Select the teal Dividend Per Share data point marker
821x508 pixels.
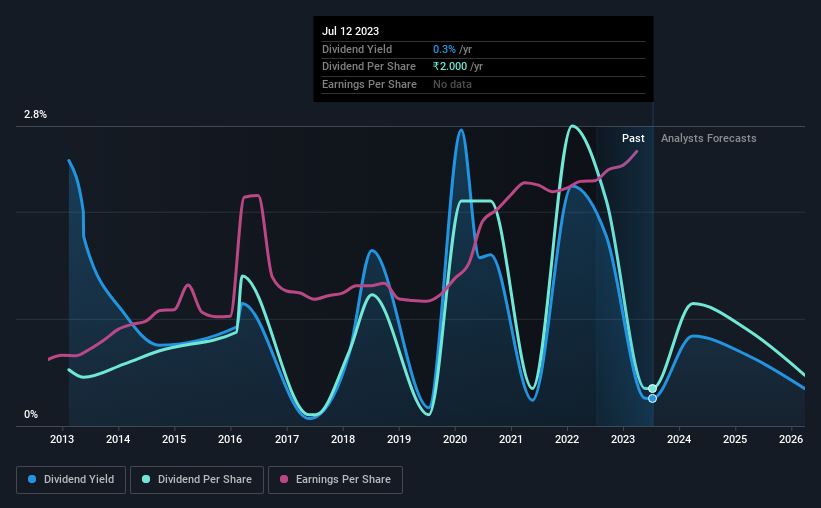point(652,388)
